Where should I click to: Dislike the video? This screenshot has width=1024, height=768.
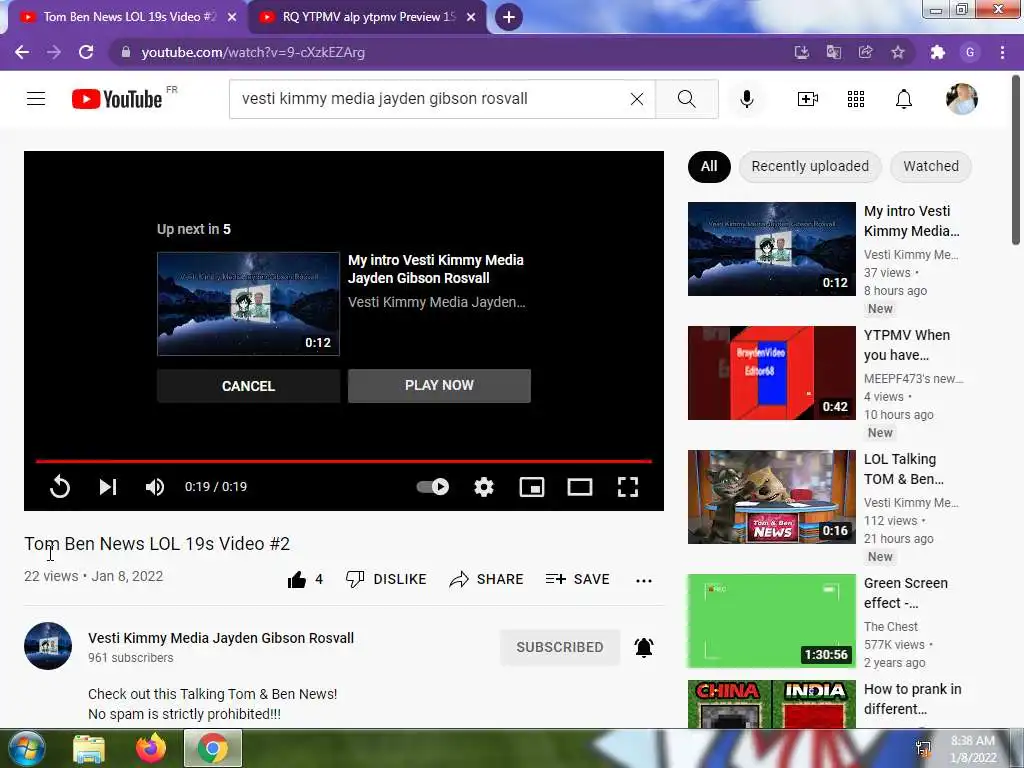tap(386, 579)
